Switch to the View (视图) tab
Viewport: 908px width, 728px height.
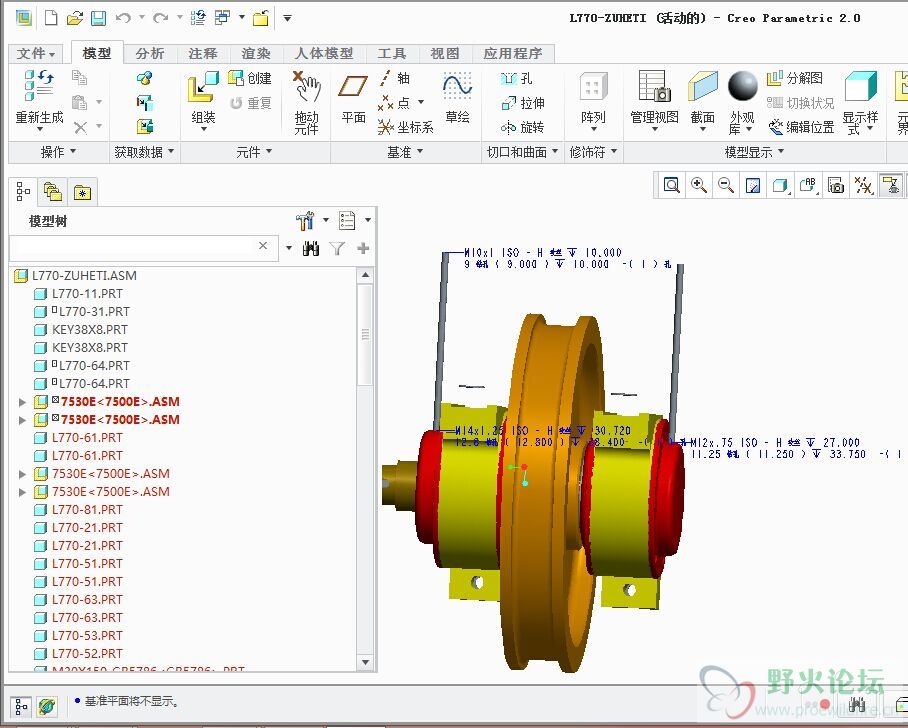pos(445,54)
